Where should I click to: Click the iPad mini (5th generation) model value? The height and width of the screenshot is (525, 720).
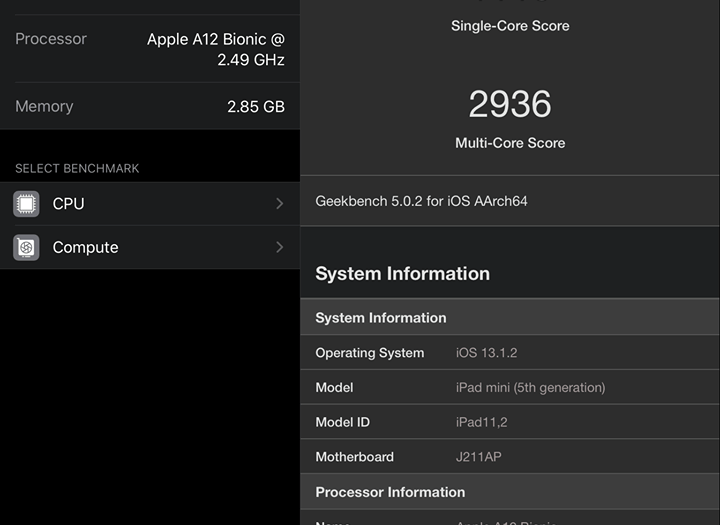point(530,388)
